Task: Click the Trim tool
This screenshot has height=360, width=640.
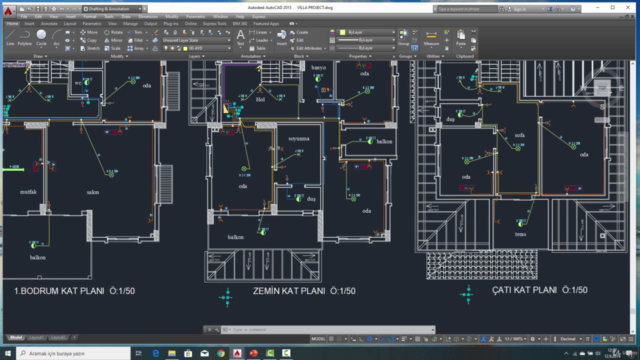Action: (135, 32)
